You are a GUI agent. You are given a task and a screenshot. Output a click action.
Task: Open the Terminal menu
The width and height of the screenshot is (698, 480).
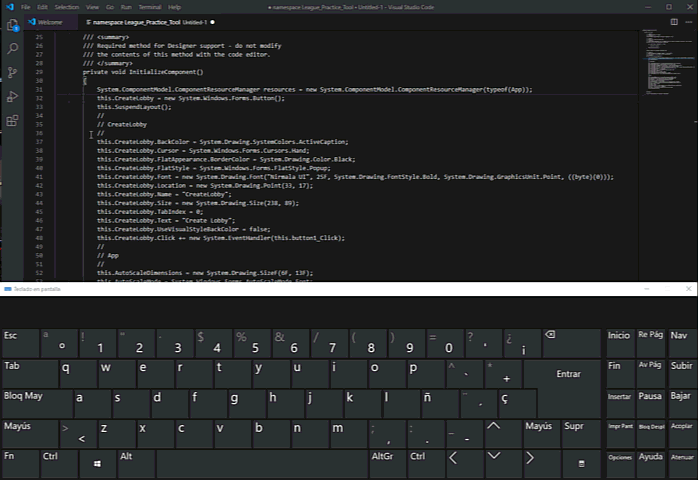tap(150, 6)
